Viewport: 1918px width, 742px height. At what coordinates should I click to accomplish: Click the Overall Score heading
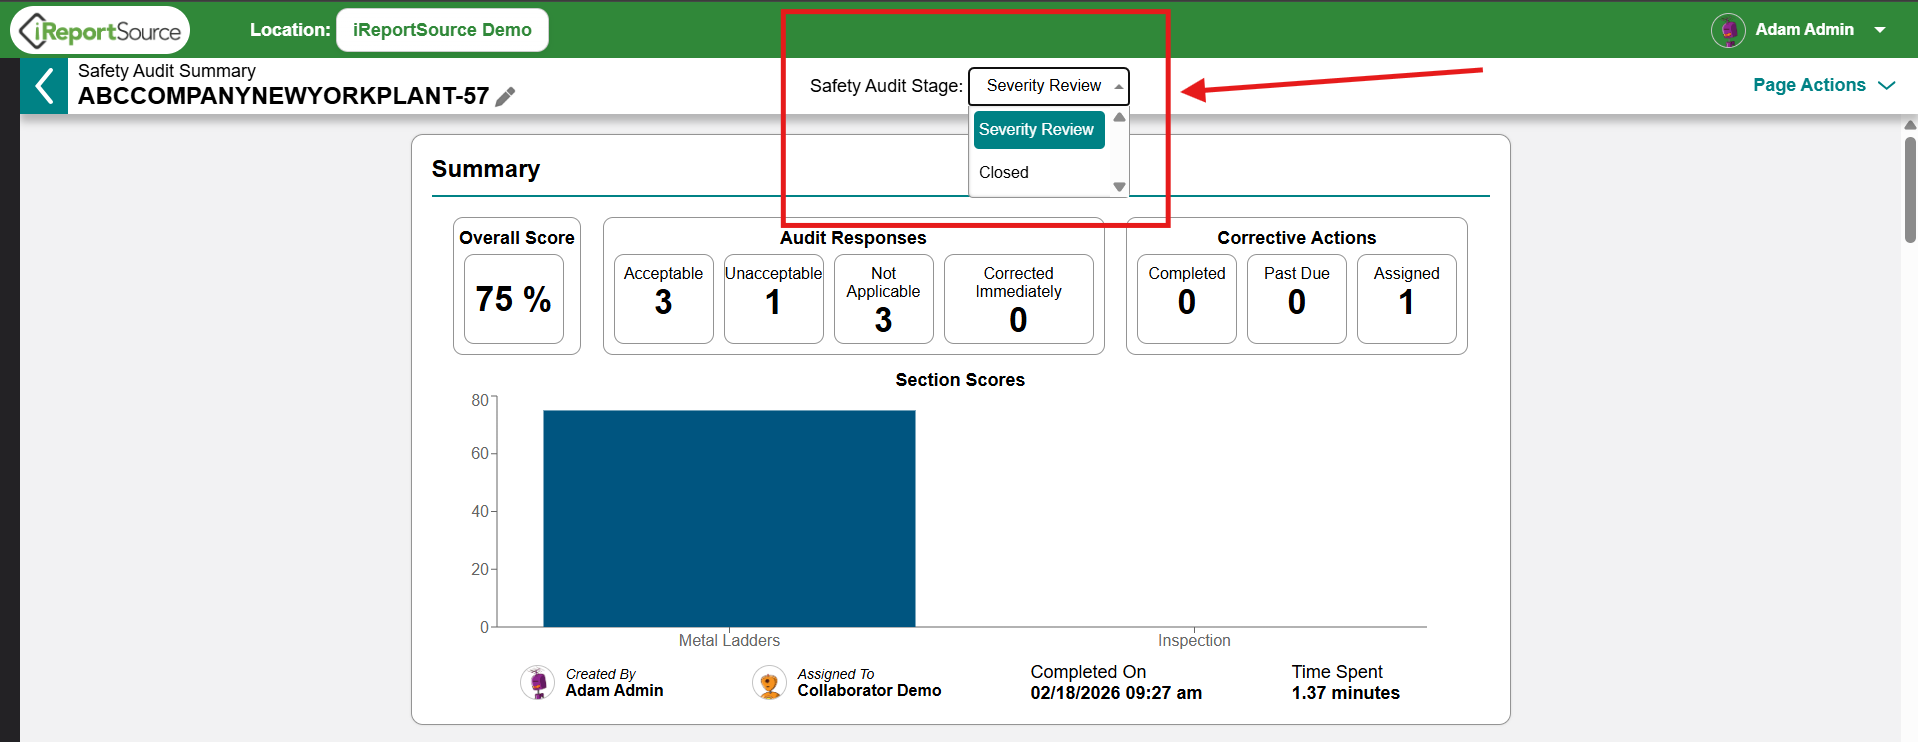pyautogui.click(x=517, y=238)
